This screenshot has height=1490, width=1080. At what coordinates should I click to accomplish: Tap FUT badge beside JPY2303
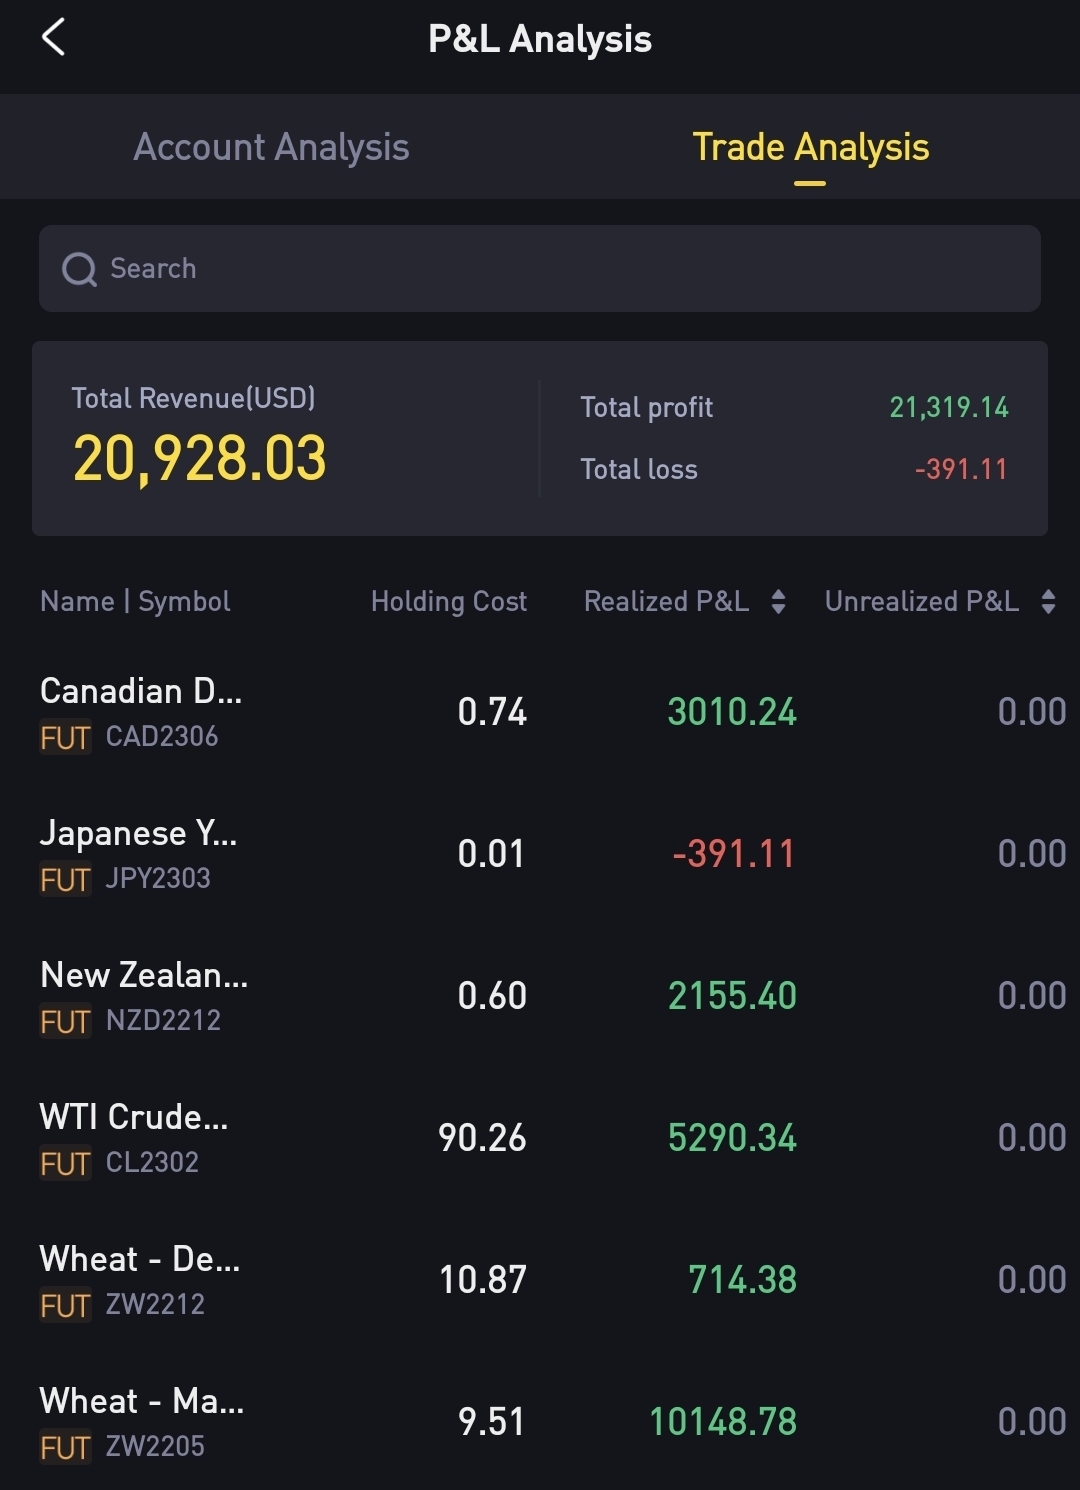65,879
